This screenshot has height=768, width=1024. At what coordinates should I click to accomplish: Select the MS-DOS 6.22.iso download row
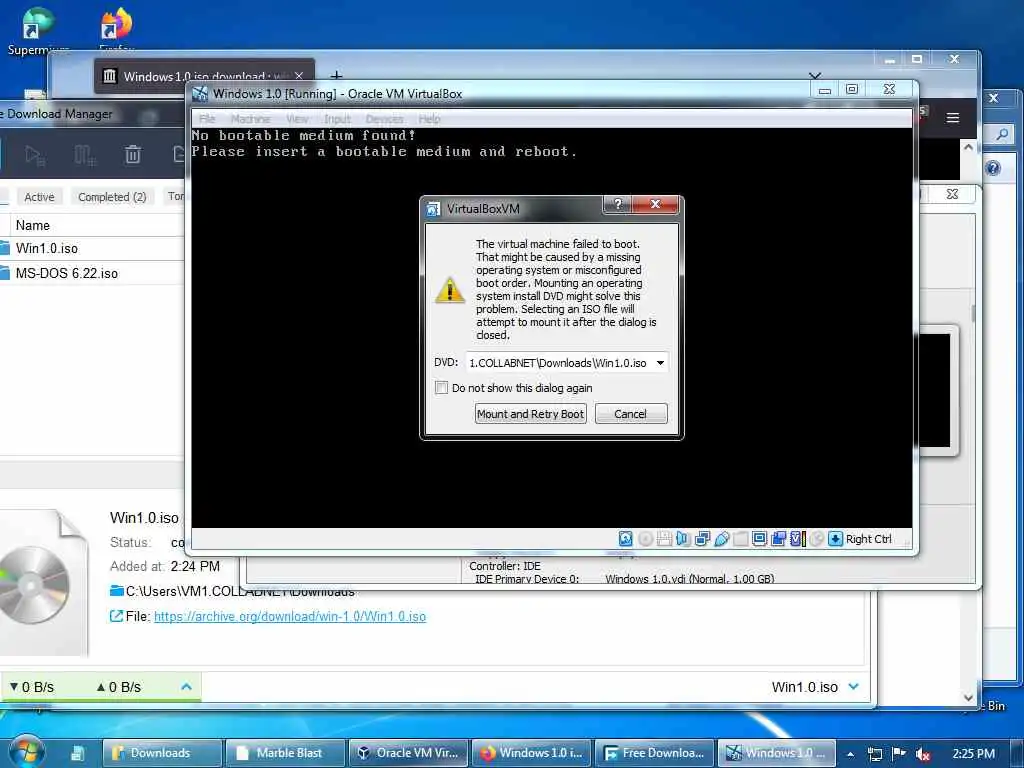point(91,273)
